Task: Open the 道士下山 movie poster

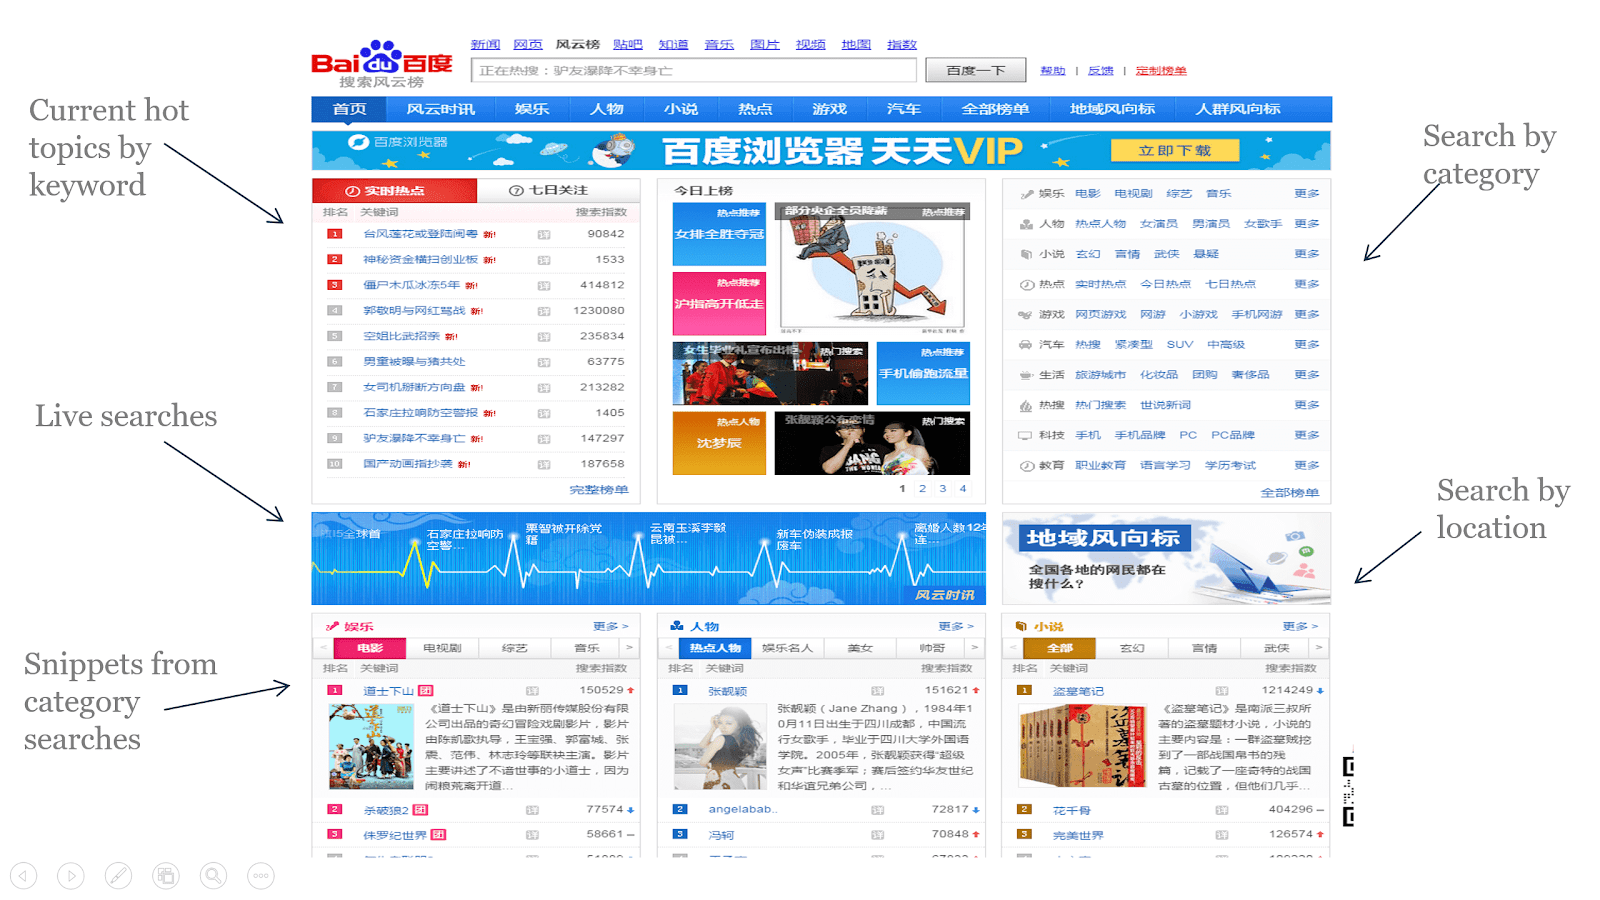Action: 371,747
